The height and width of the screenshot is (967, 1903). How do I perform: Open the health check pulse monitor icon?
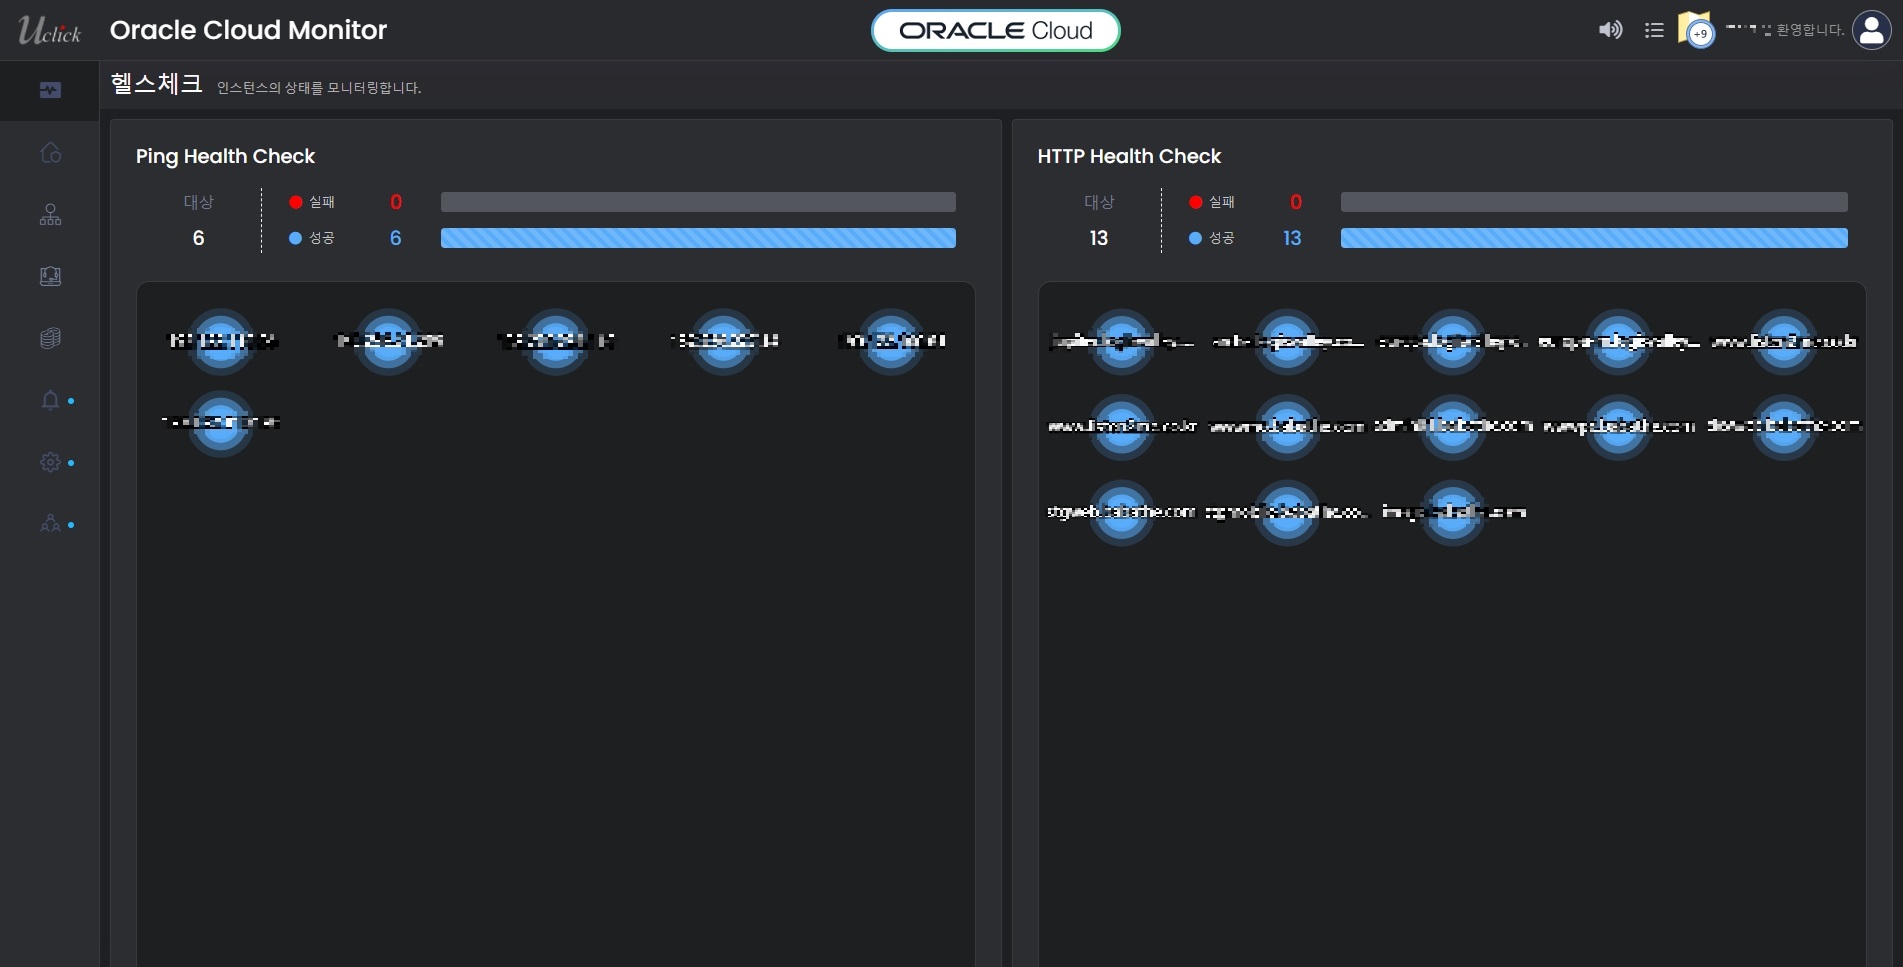tap(50, 91)
